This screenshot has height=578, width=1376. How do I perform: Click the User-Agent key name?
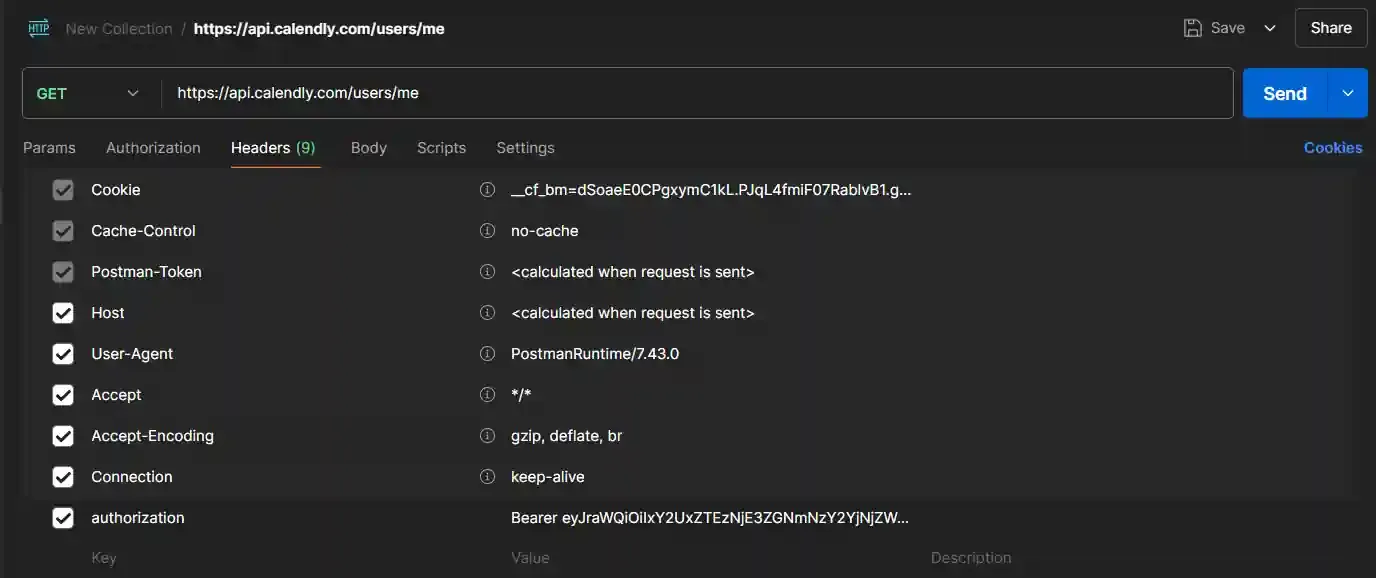(x=132, y=353)
